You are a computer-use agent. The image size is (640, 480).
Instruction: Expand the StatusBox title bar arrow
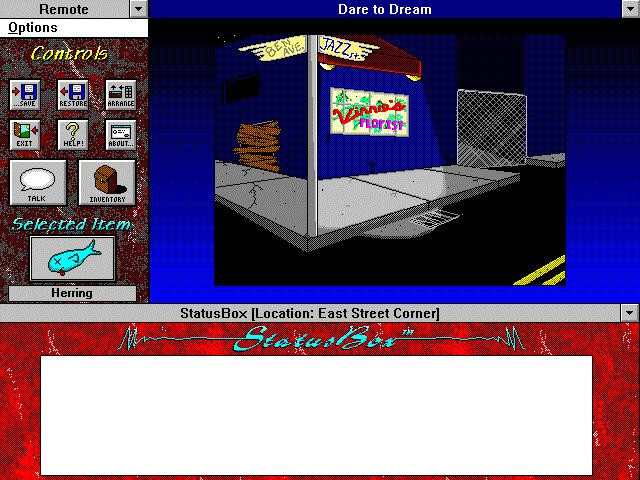[630, 313]
